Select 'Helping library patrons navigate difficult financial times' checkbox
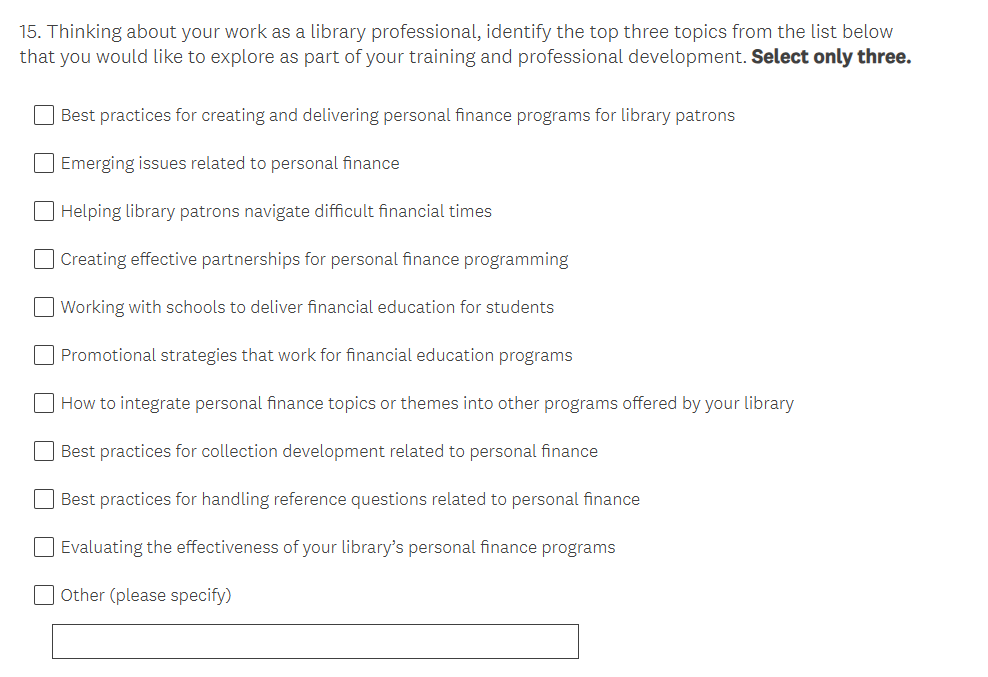 (x=44, y=211)
